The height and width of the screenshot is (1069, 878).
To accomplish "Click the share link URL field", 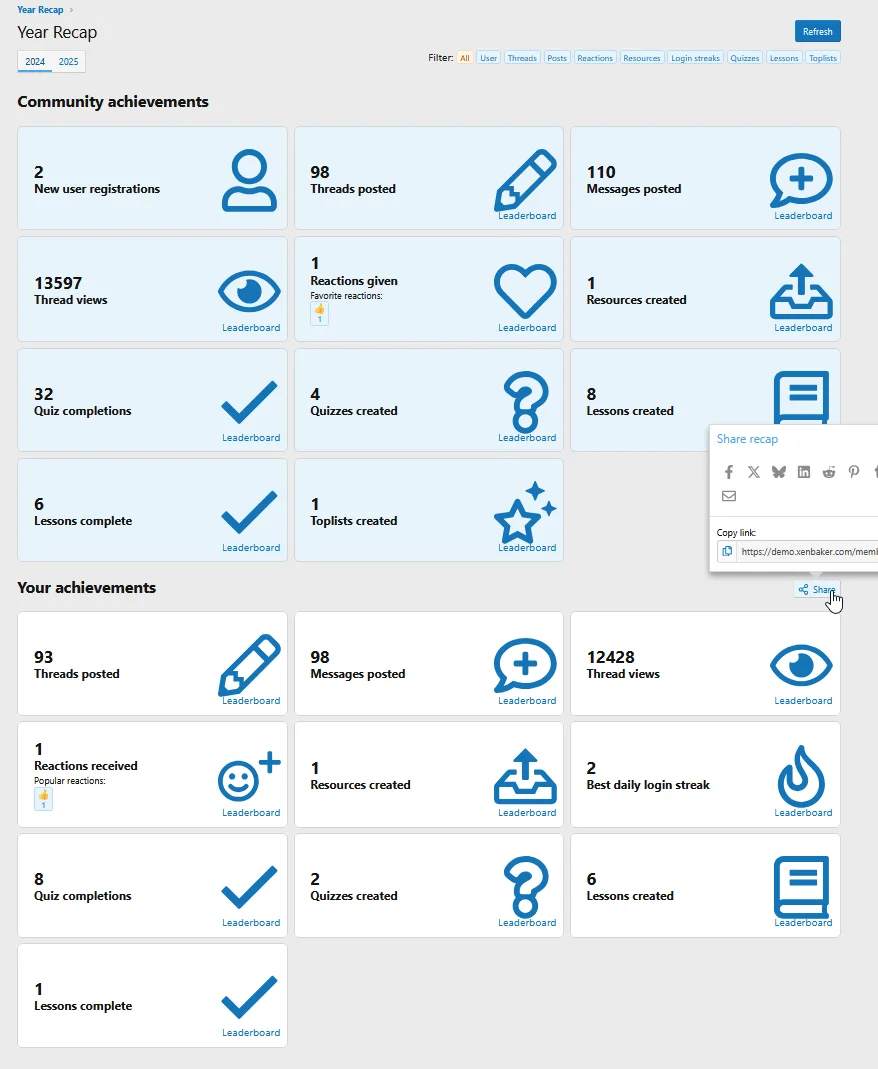I will coord(807,551).
